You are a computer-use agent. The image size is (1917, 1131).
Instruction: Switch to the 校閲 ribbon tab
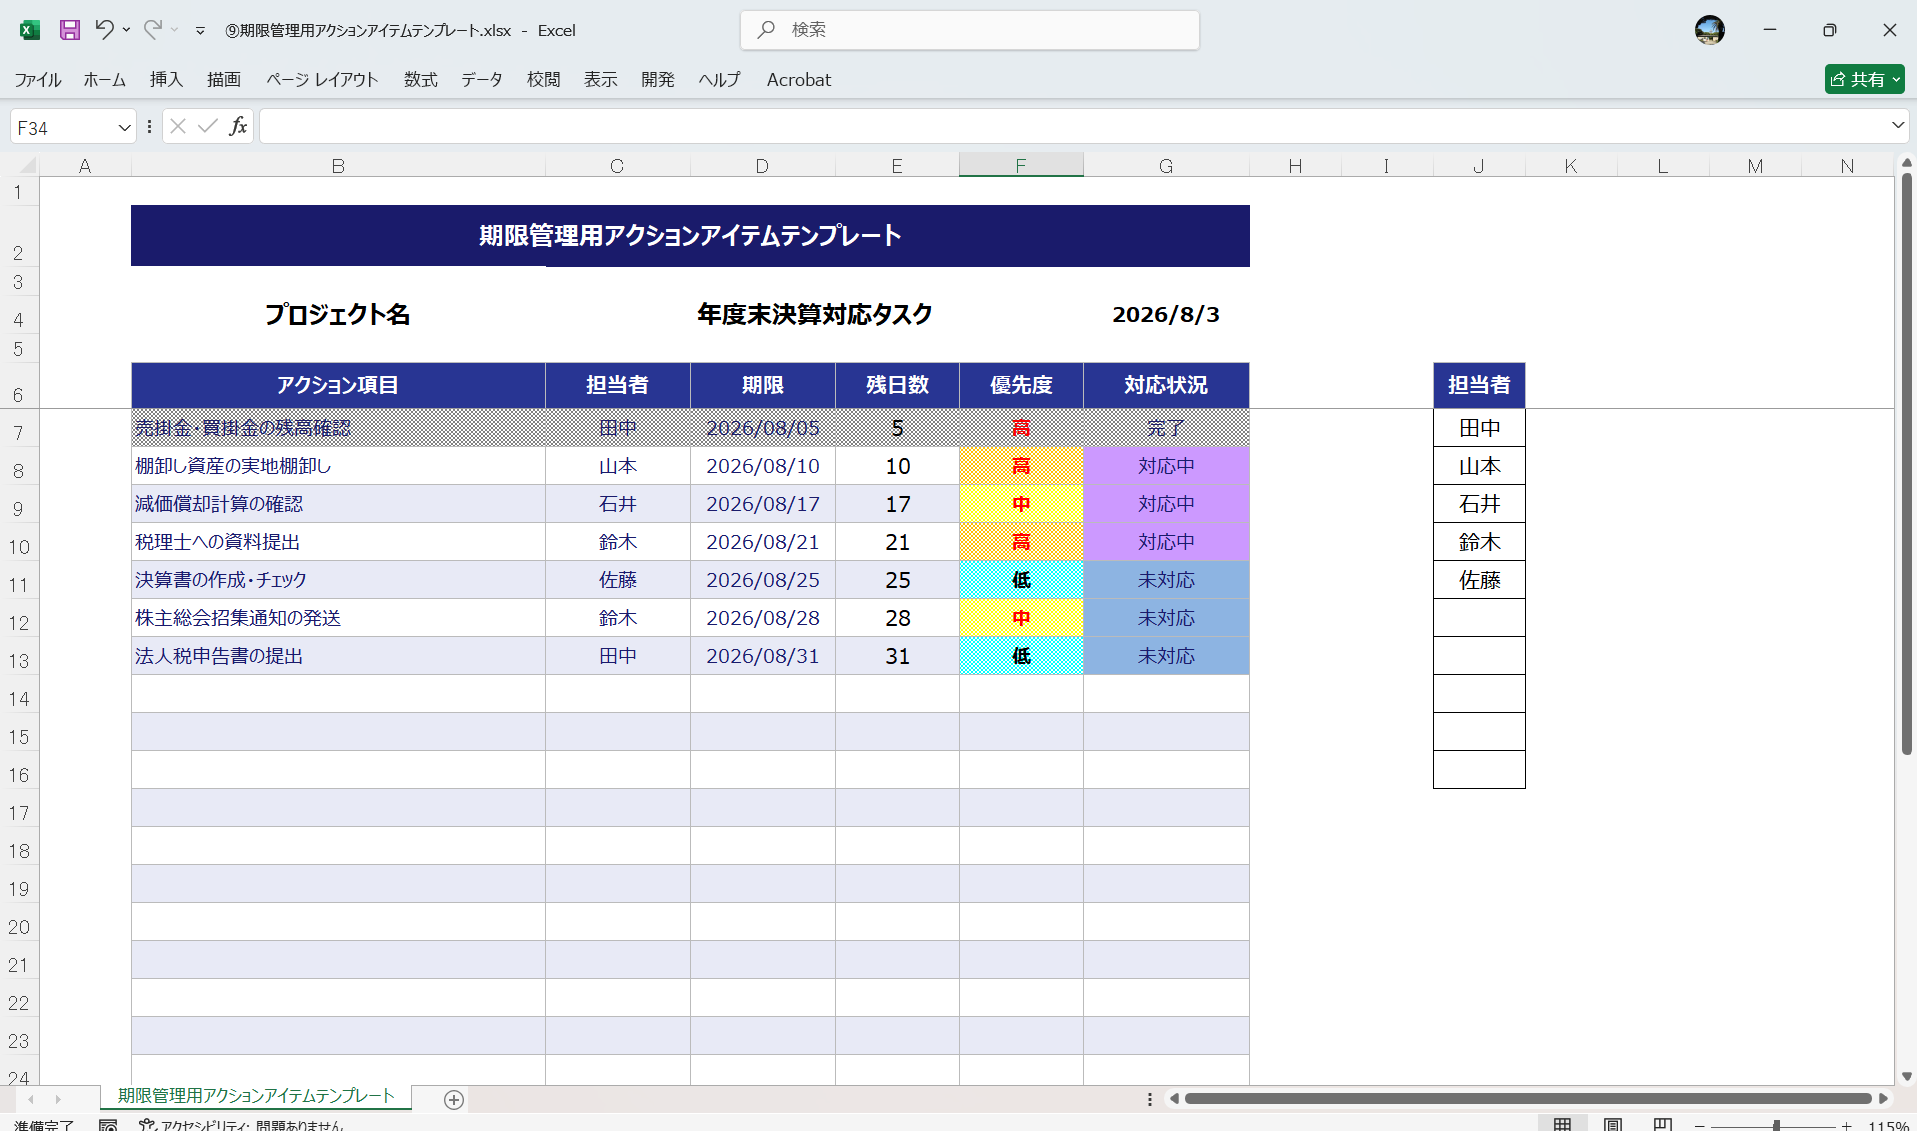pyautogui.click(x=544, y=79)
